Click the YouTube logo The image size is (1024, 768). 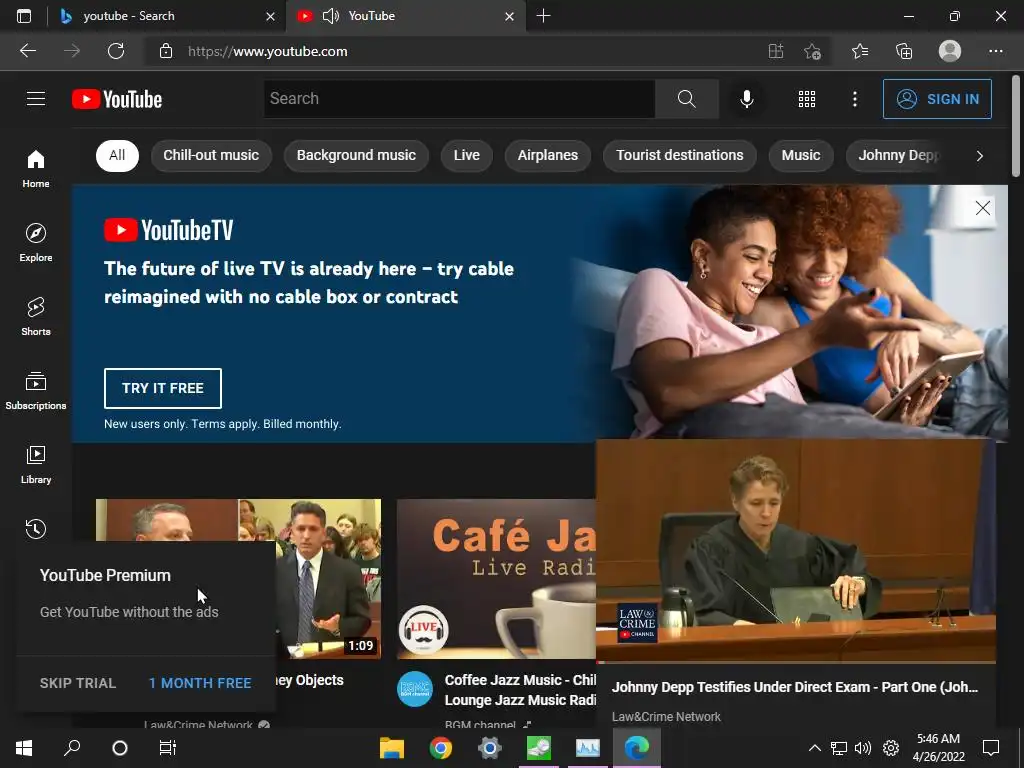tap(117, 99)
